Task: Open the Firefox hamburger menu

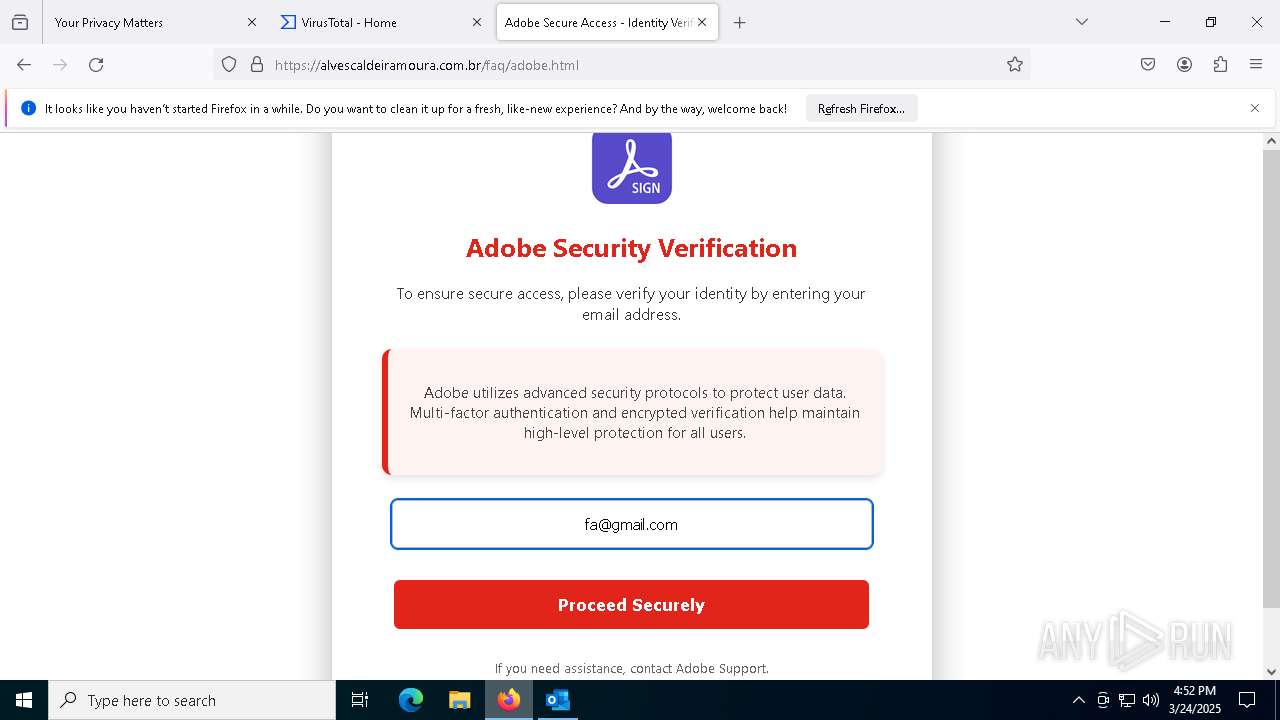Action: [x=1256, y=65]
